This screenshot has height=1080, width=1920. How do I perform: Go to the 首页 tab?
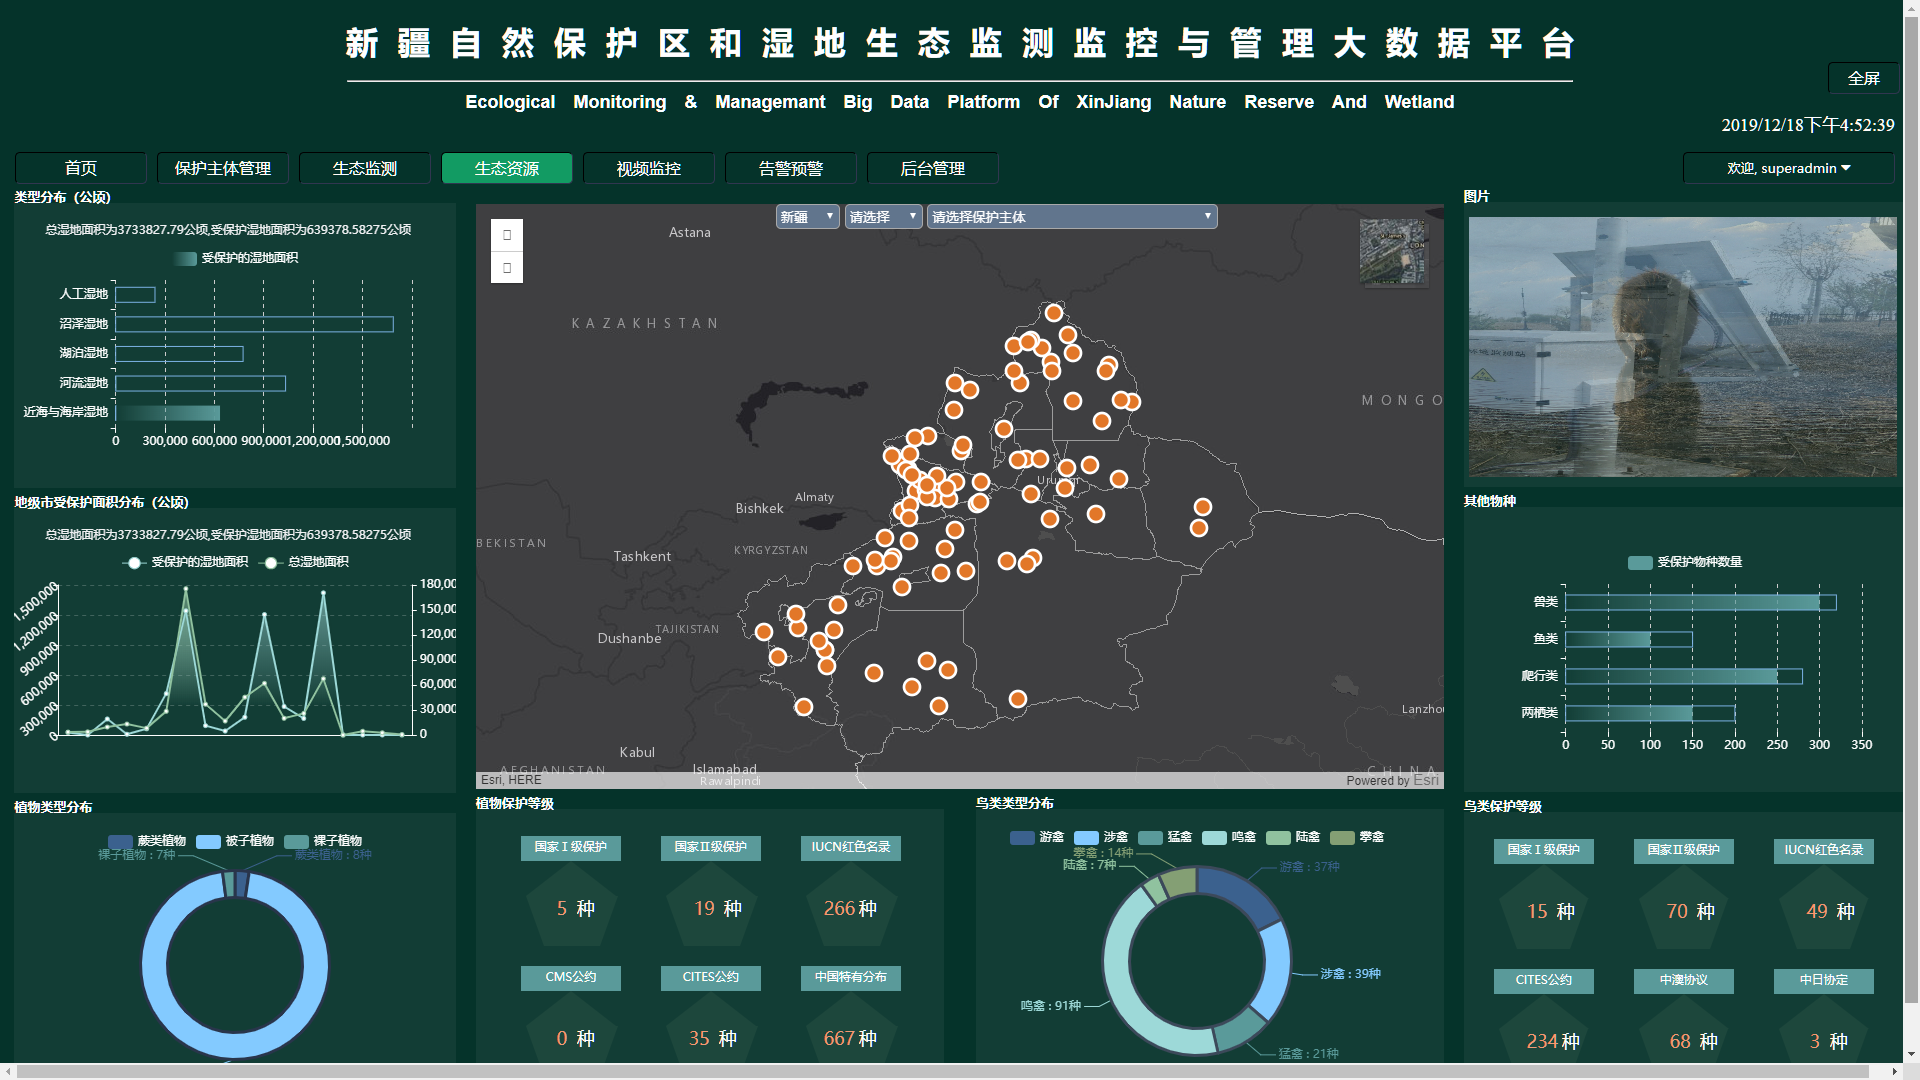[81, 168]
